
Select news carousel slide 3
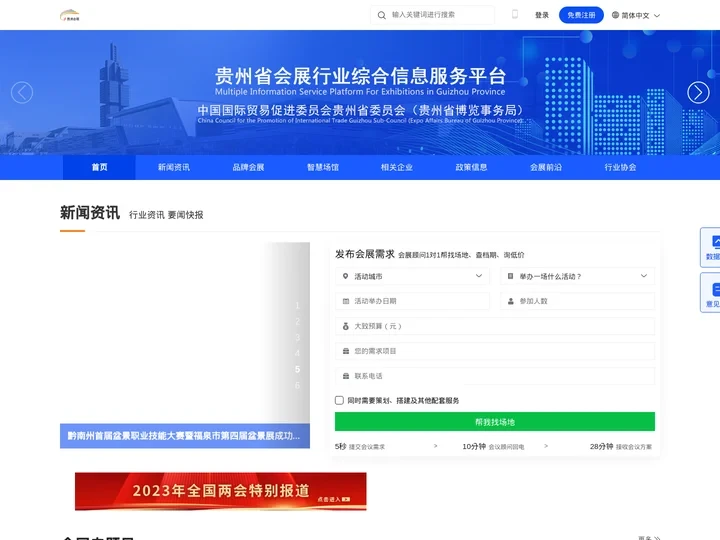coord(298,338)
